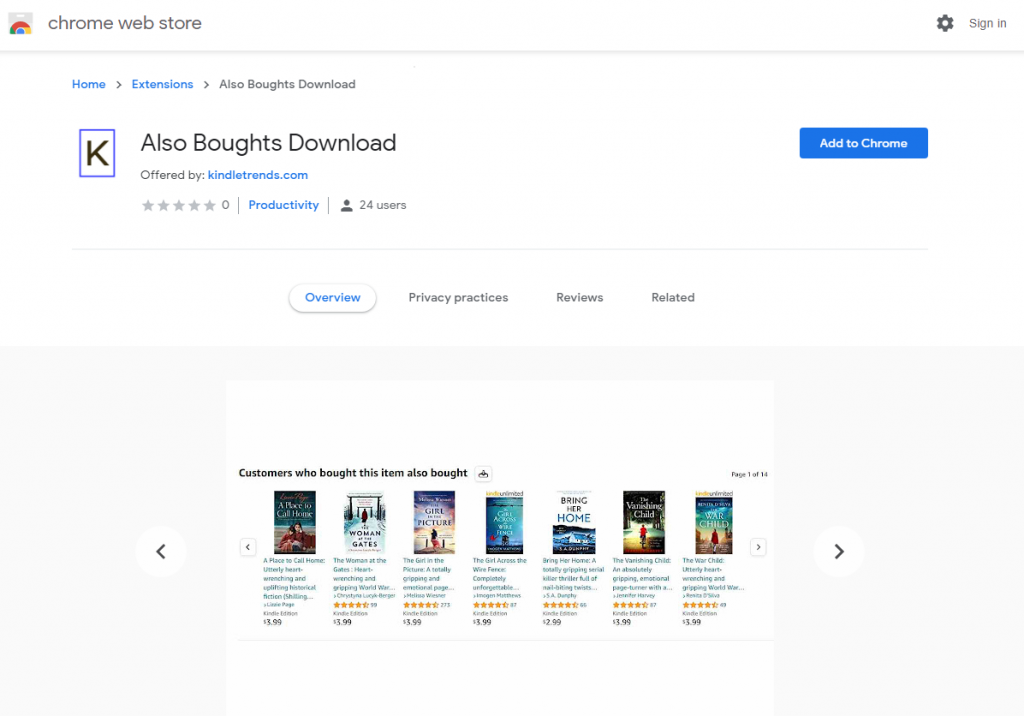Click 'The War Child' book cover
Viewport: 1024px width, 716px height.
pyautogui.click(x=714, y=525)
